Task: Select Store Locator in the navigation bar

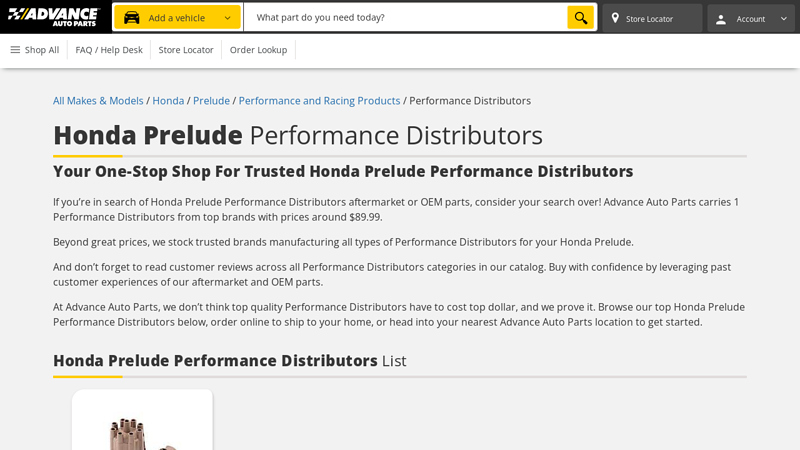Action: (186, 50)
